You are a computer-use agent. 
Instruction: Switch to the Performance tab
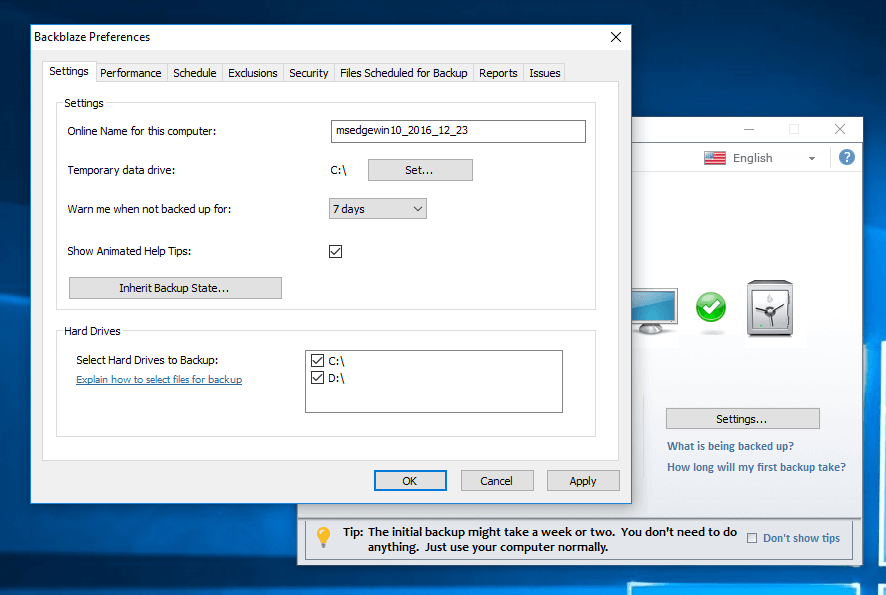130,73
